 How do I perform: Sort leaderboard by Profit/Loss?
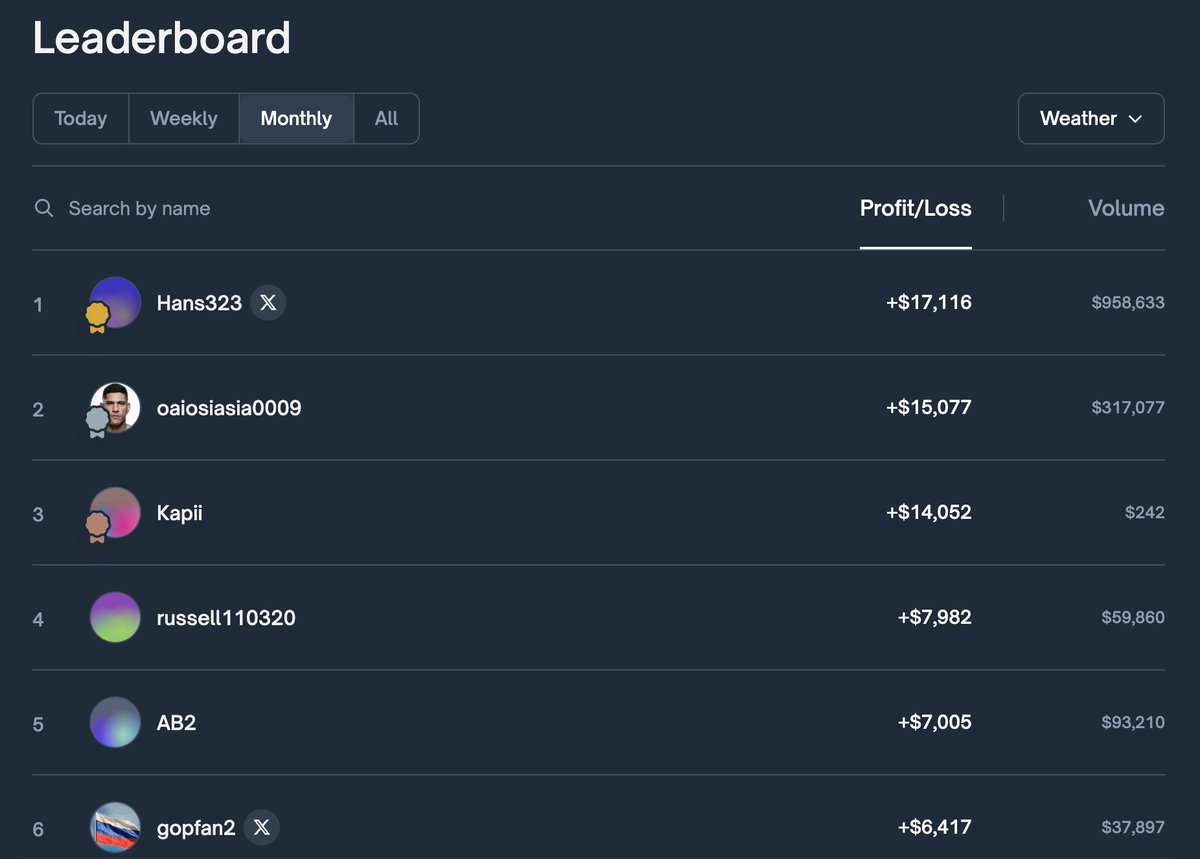[915, 208]
